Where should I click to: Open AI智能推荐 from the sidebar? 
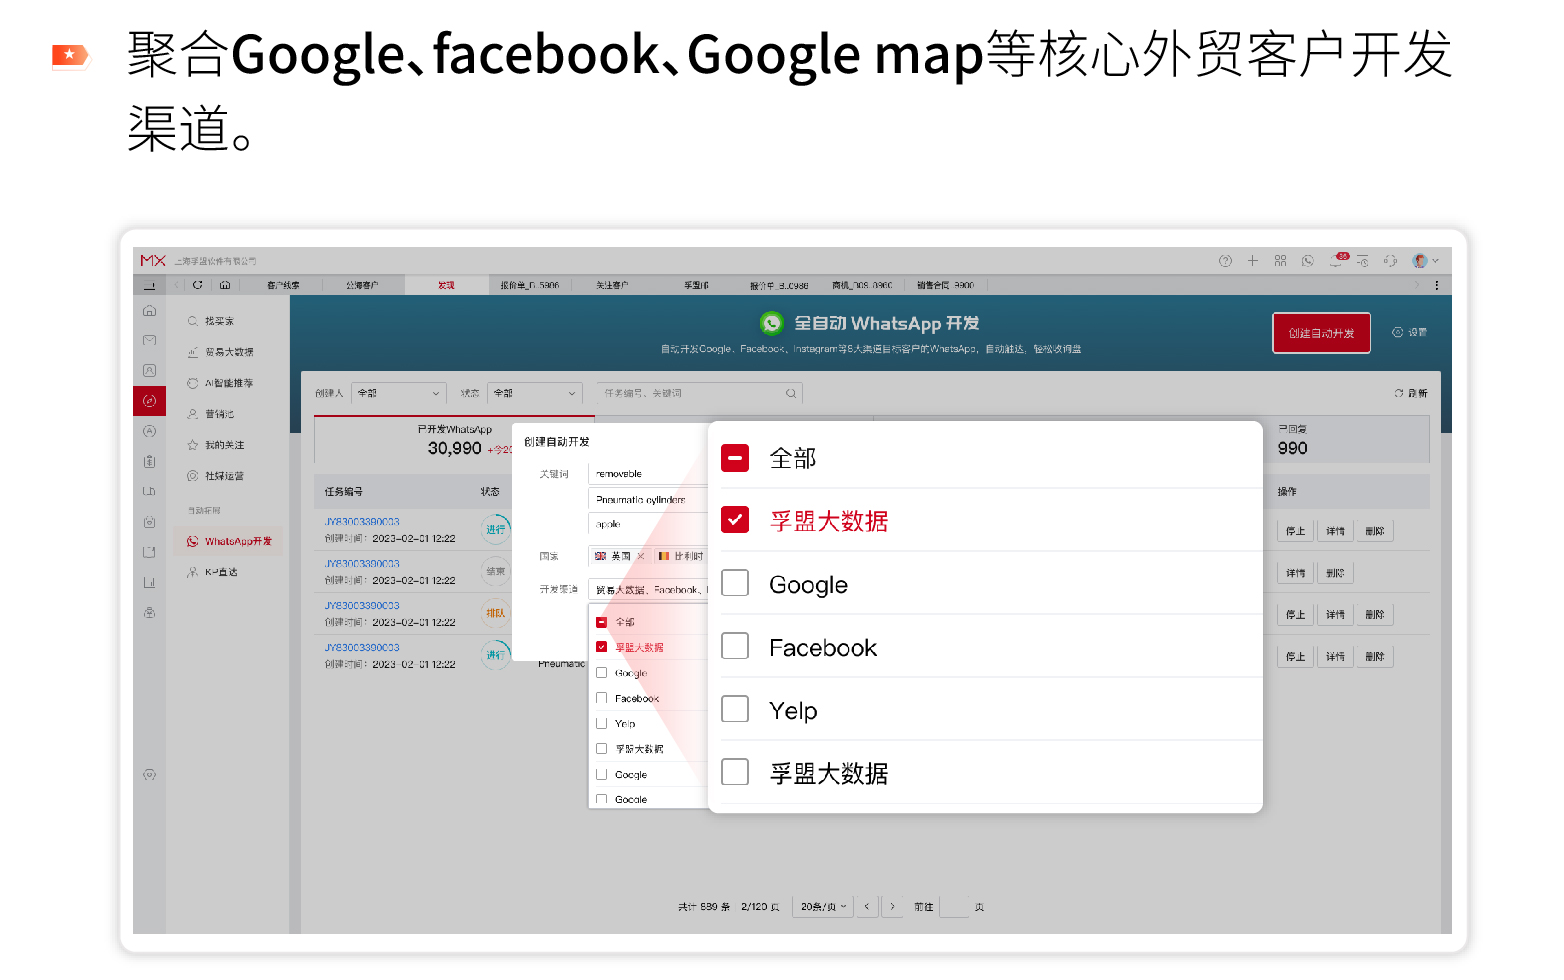pyautogui.click(x=224, y=382)
